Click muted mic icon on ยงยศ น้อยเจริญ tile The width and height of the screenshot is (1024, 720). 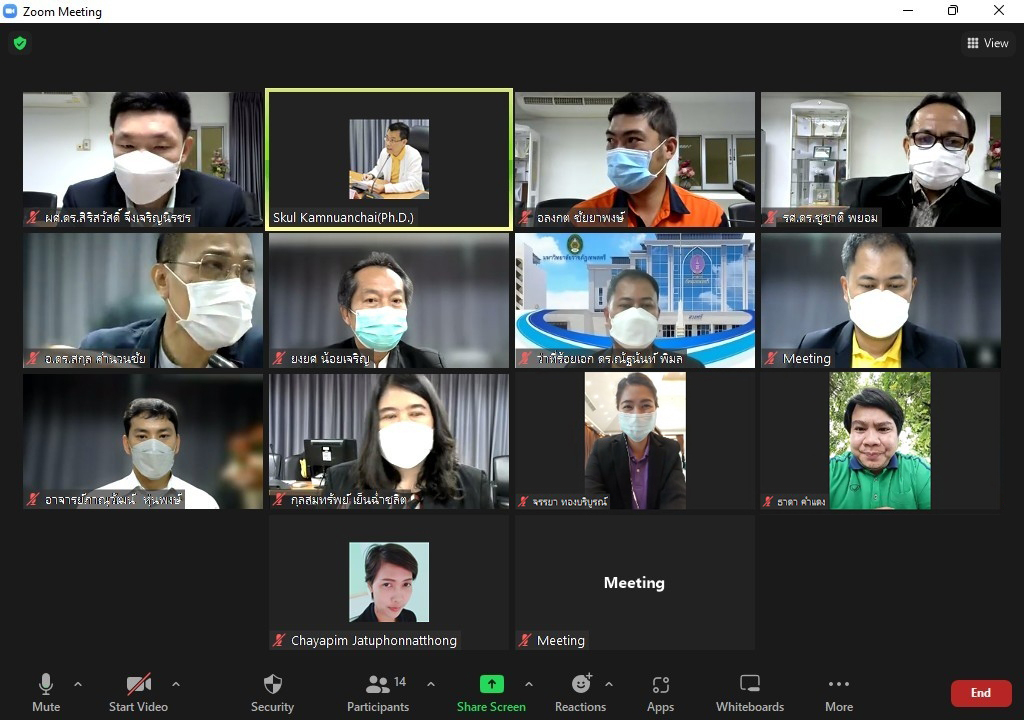pyautogui.click(x=279, y=358)
